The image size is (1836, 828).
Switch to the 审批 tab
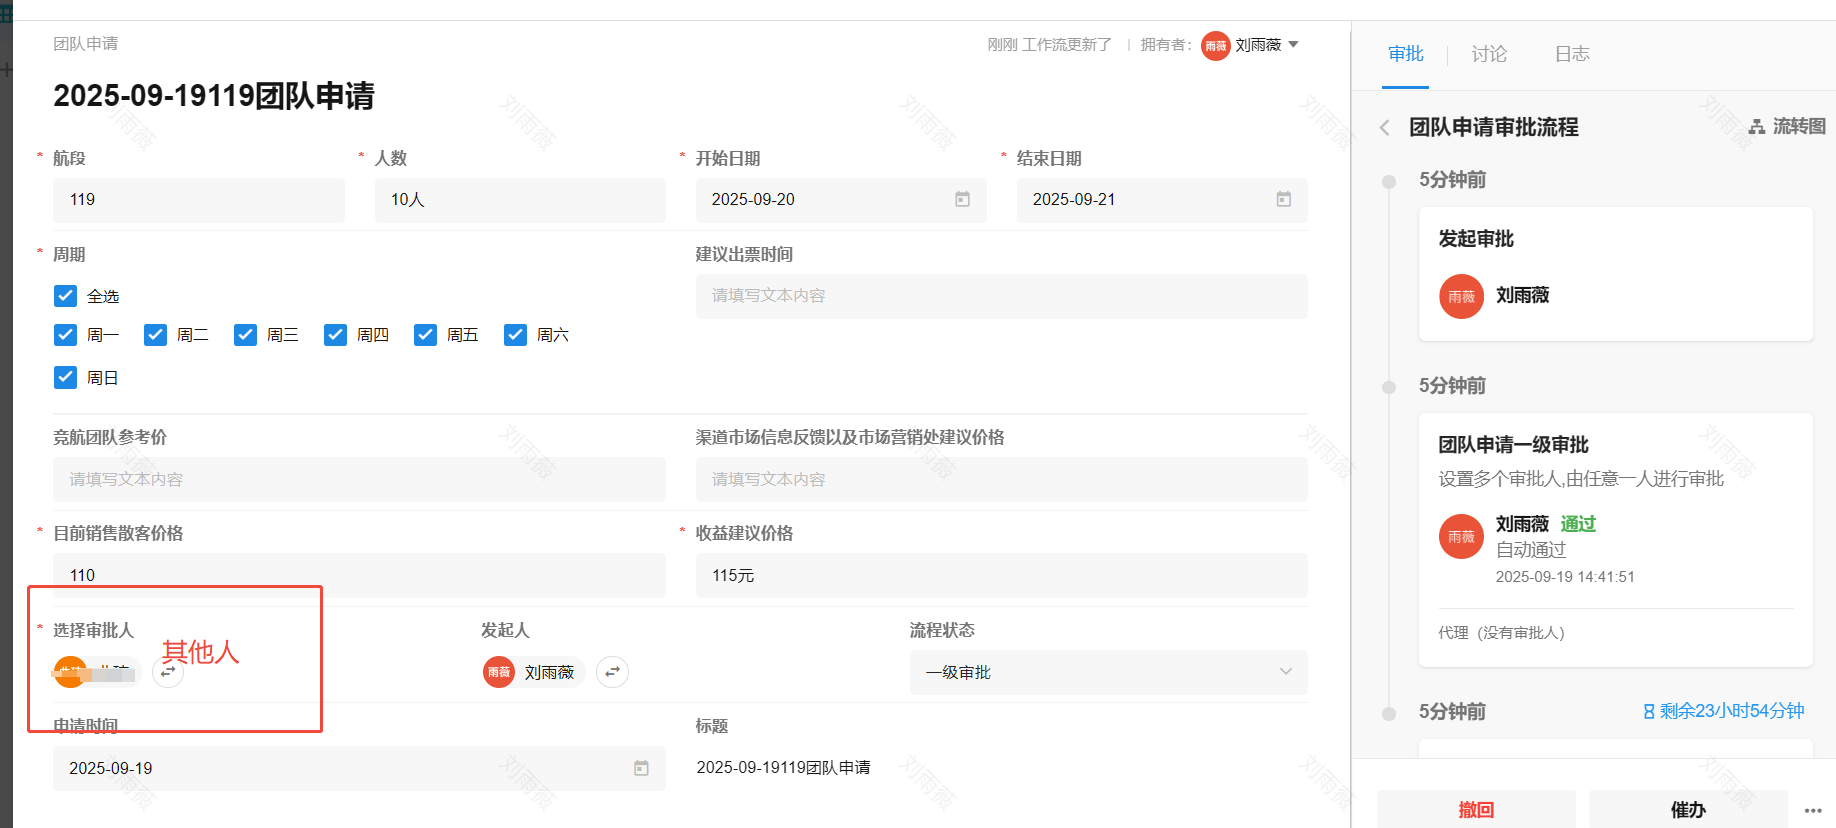[x=1405, y=54]
